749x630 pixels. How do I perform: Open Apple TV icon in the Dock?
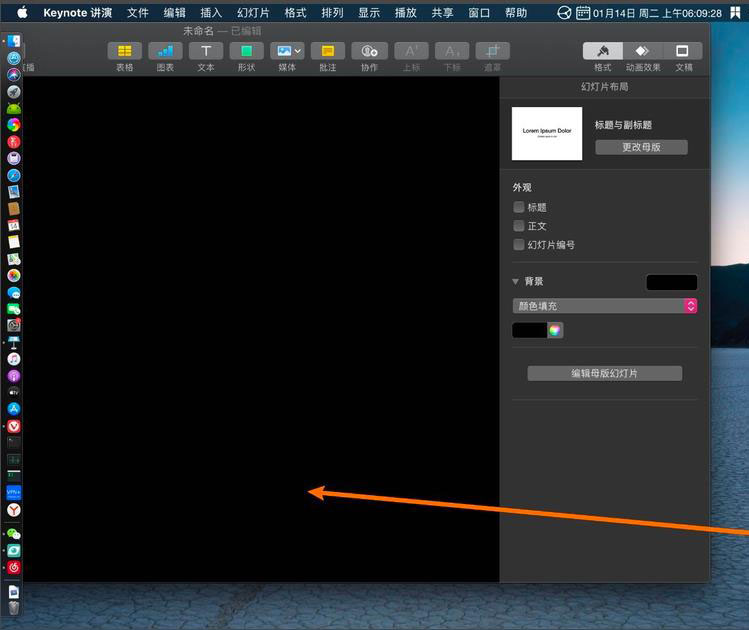tap(14, 392)
